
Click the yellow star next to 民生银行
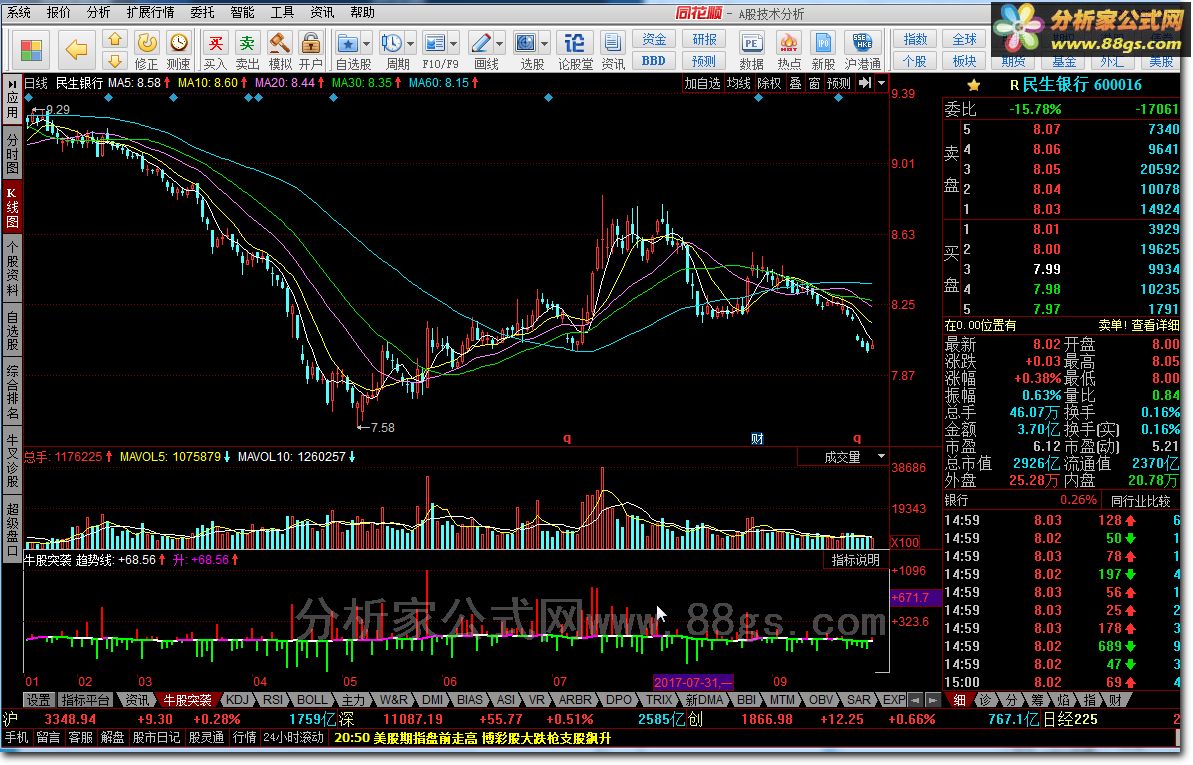pos(974,85)
